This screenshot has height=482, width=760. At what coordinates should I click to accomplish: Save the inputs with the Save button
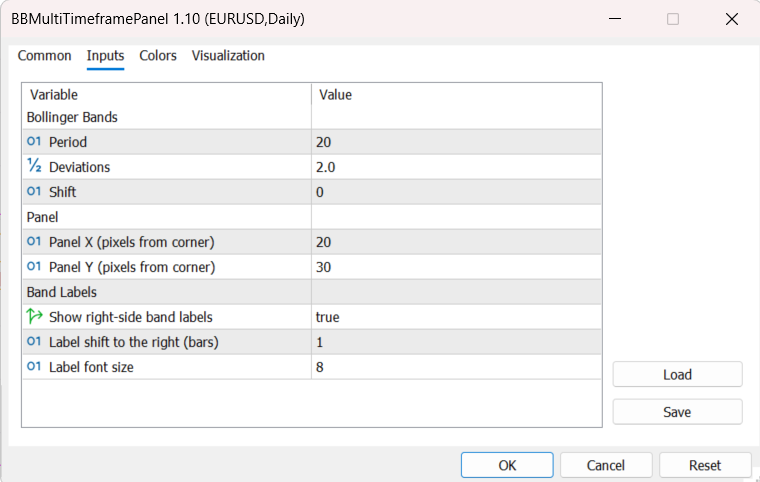pyautogui.click(x=677, y=412)
